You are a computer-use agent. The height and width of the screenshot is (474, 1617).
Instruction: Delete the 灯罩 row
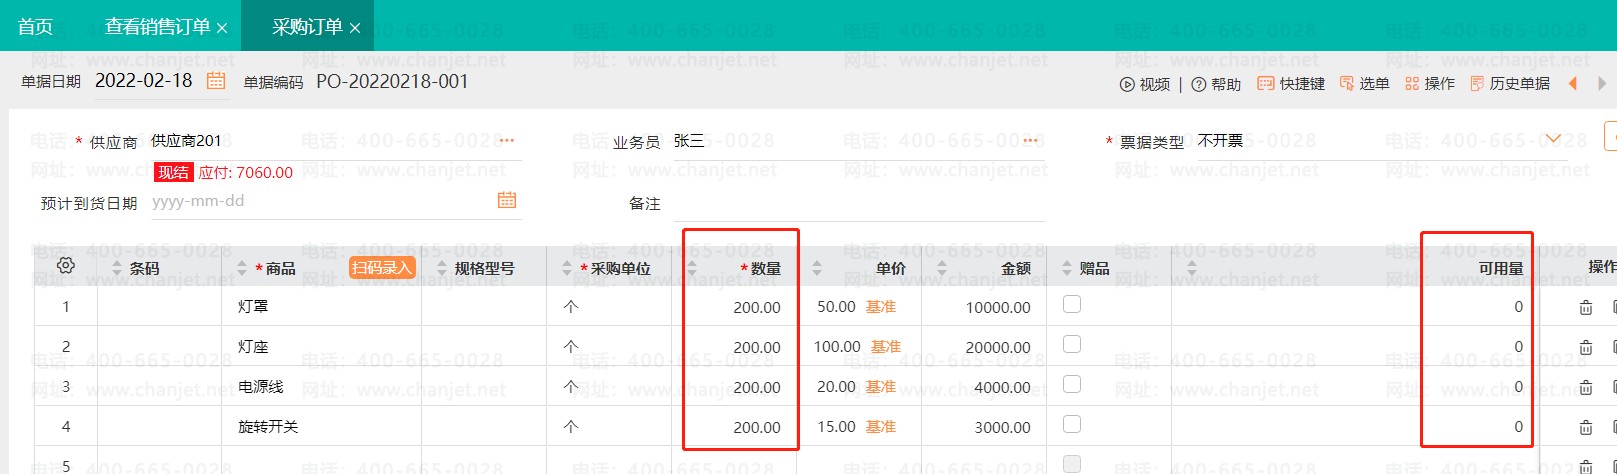tap(1586, 308)
